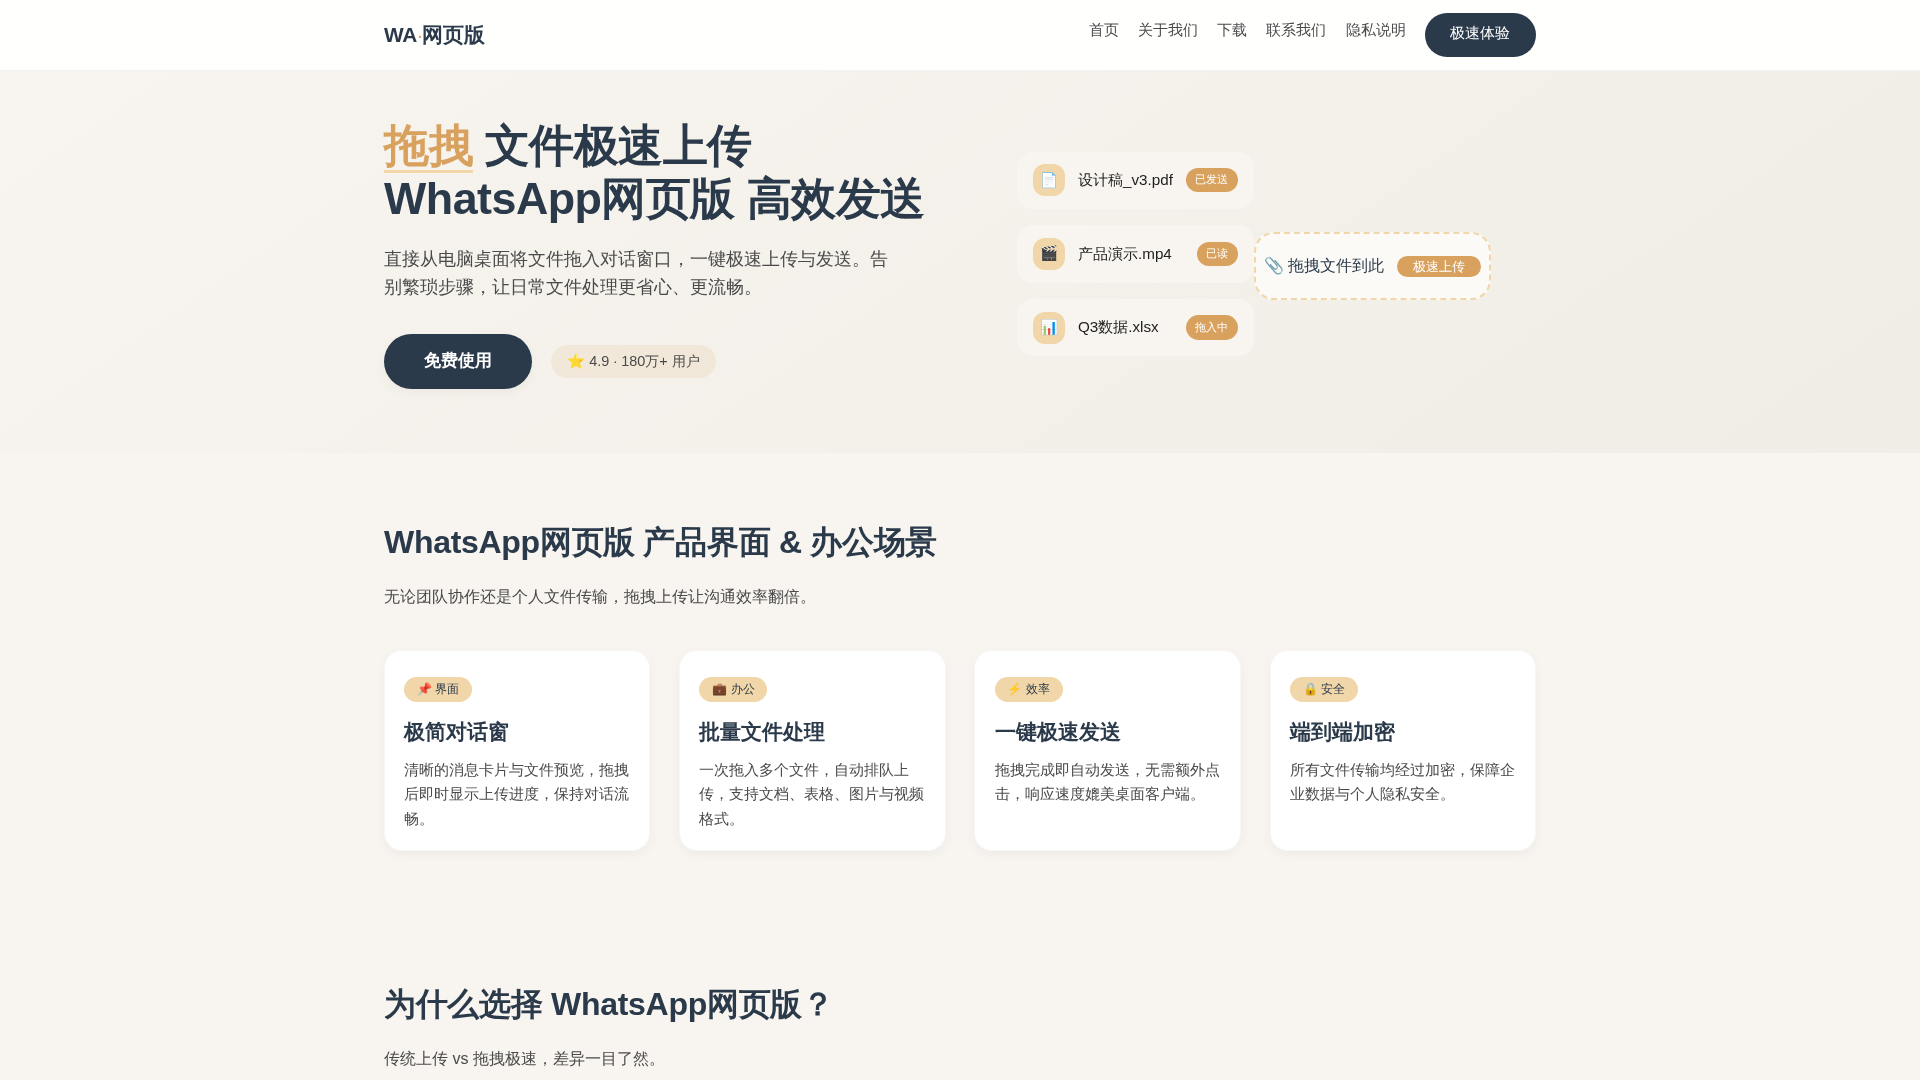Go to 关于我们 page
1920x1080 pixels.
tap(1167, 30)
